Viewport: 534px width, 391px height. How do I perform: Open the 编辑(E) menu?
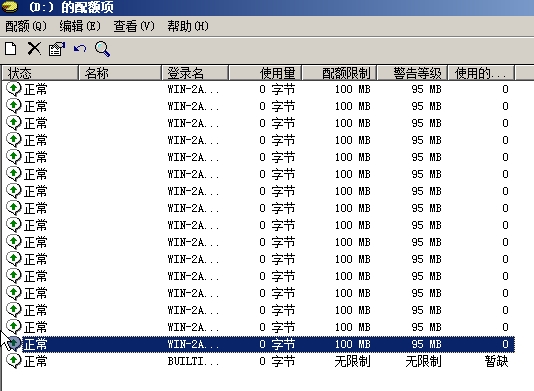pos(80,26)
